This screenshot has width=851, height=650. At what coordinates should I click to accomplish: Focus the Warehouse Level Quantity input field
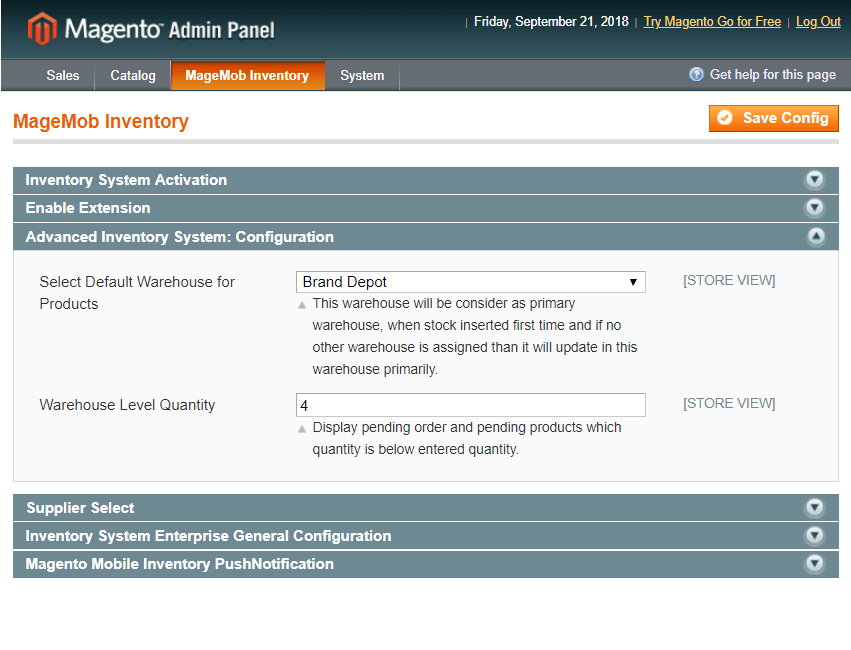pos(471,405)
